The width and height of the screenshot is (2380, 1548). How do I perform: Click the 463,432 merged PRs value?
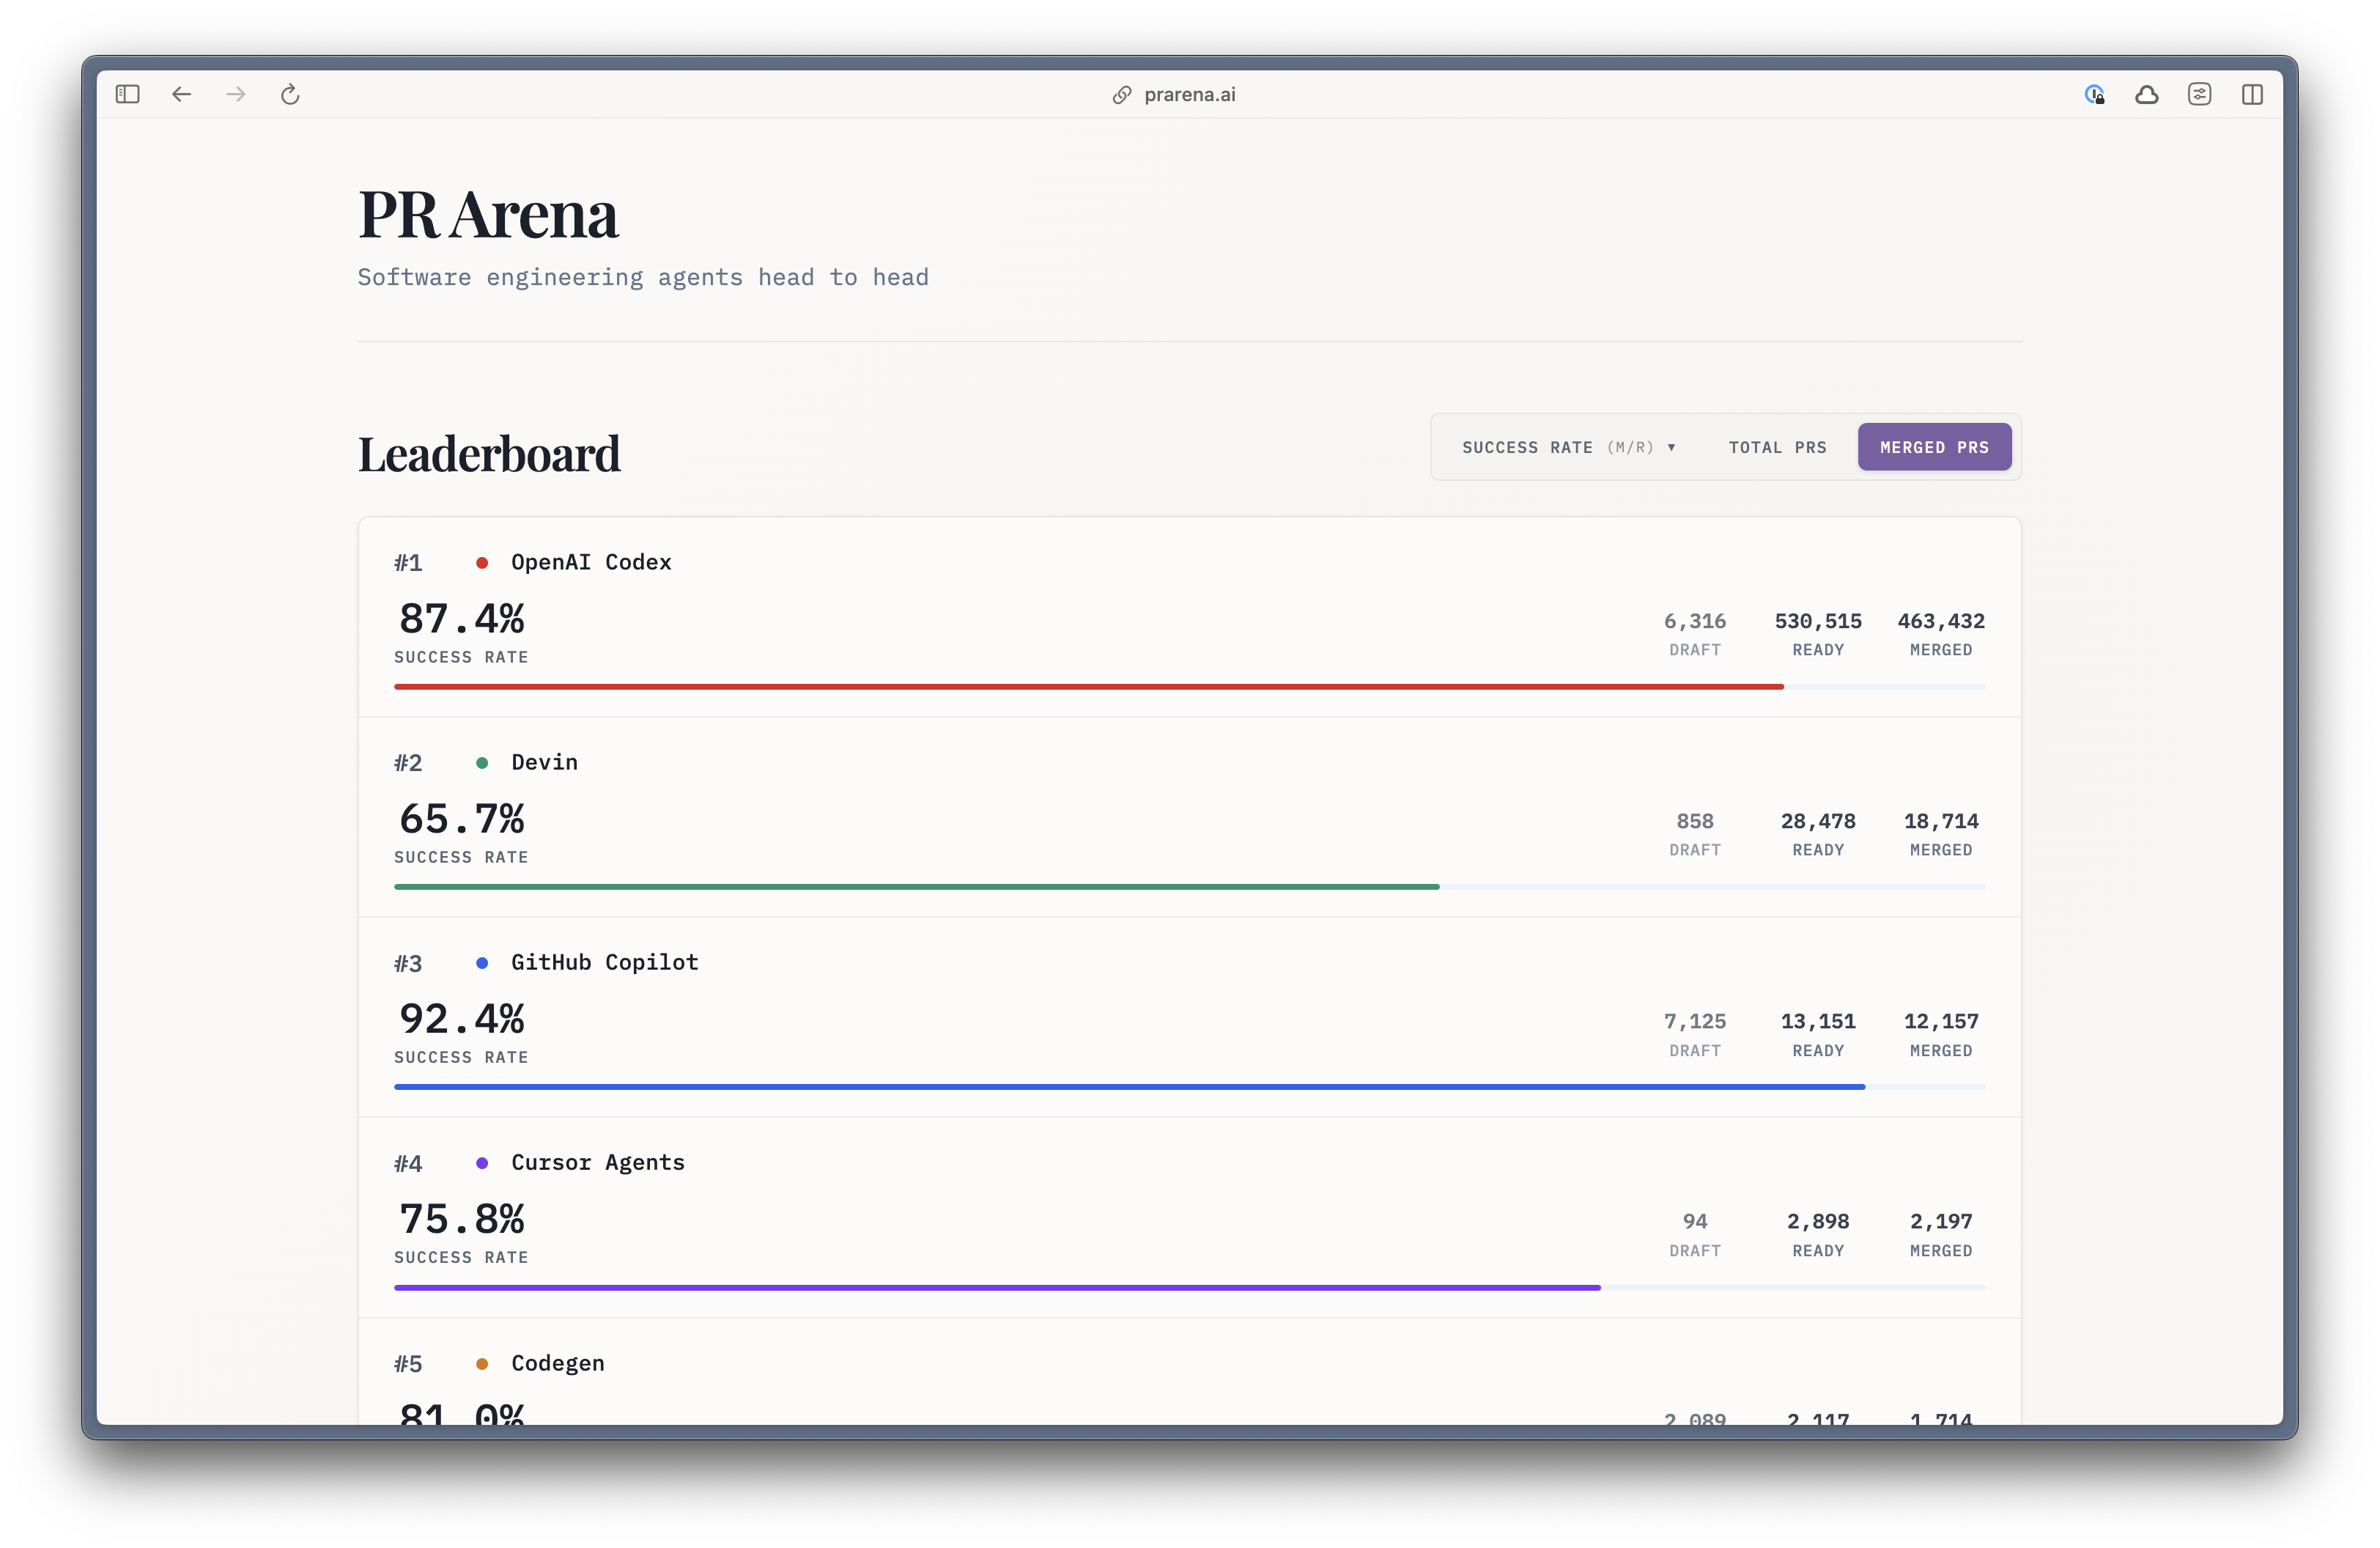[1941, 621]
